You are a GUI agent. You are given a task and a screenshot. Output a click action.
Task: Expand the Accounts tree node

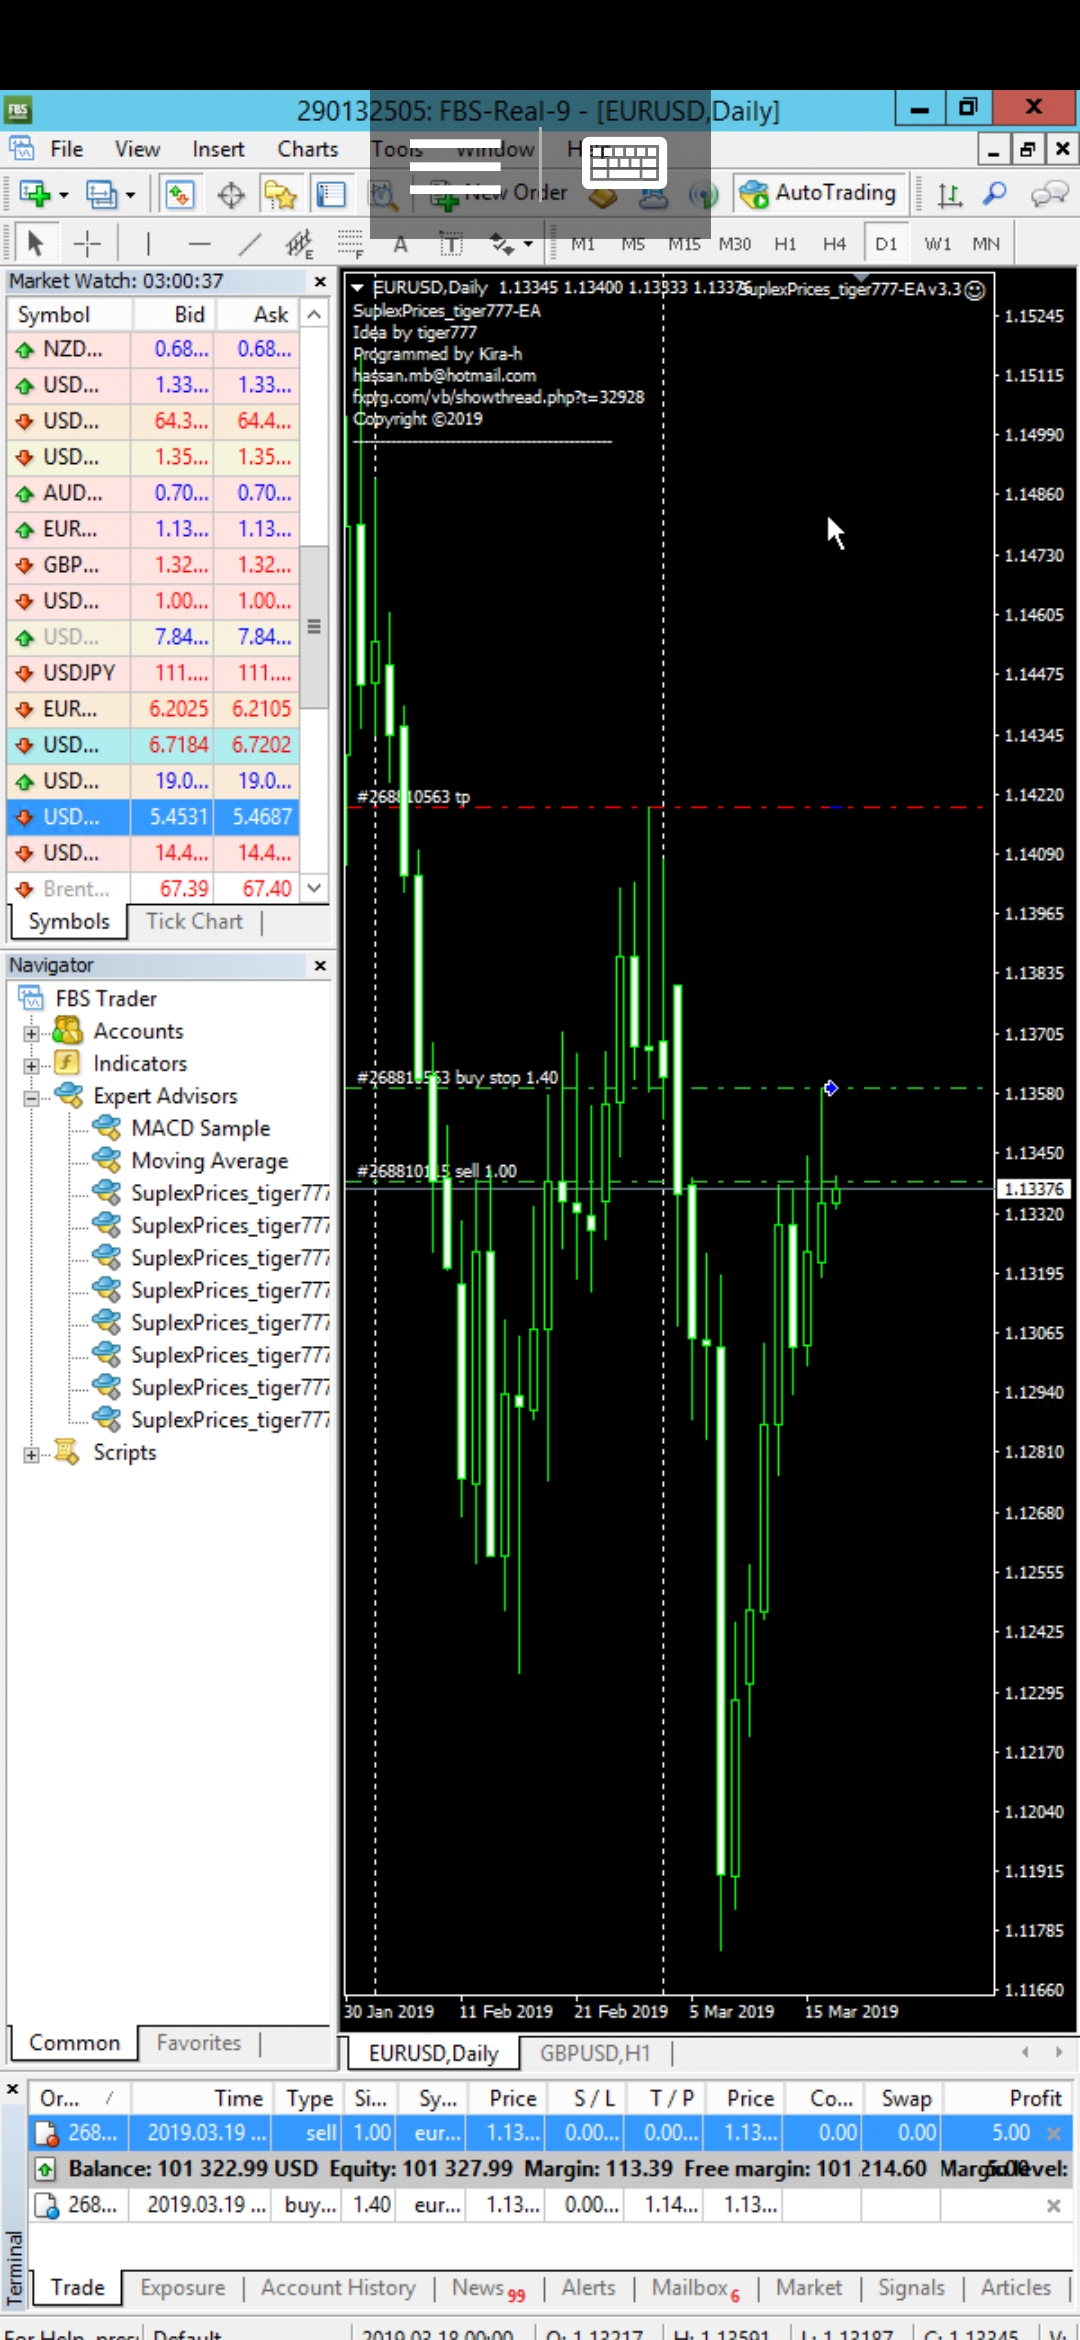32,1033
